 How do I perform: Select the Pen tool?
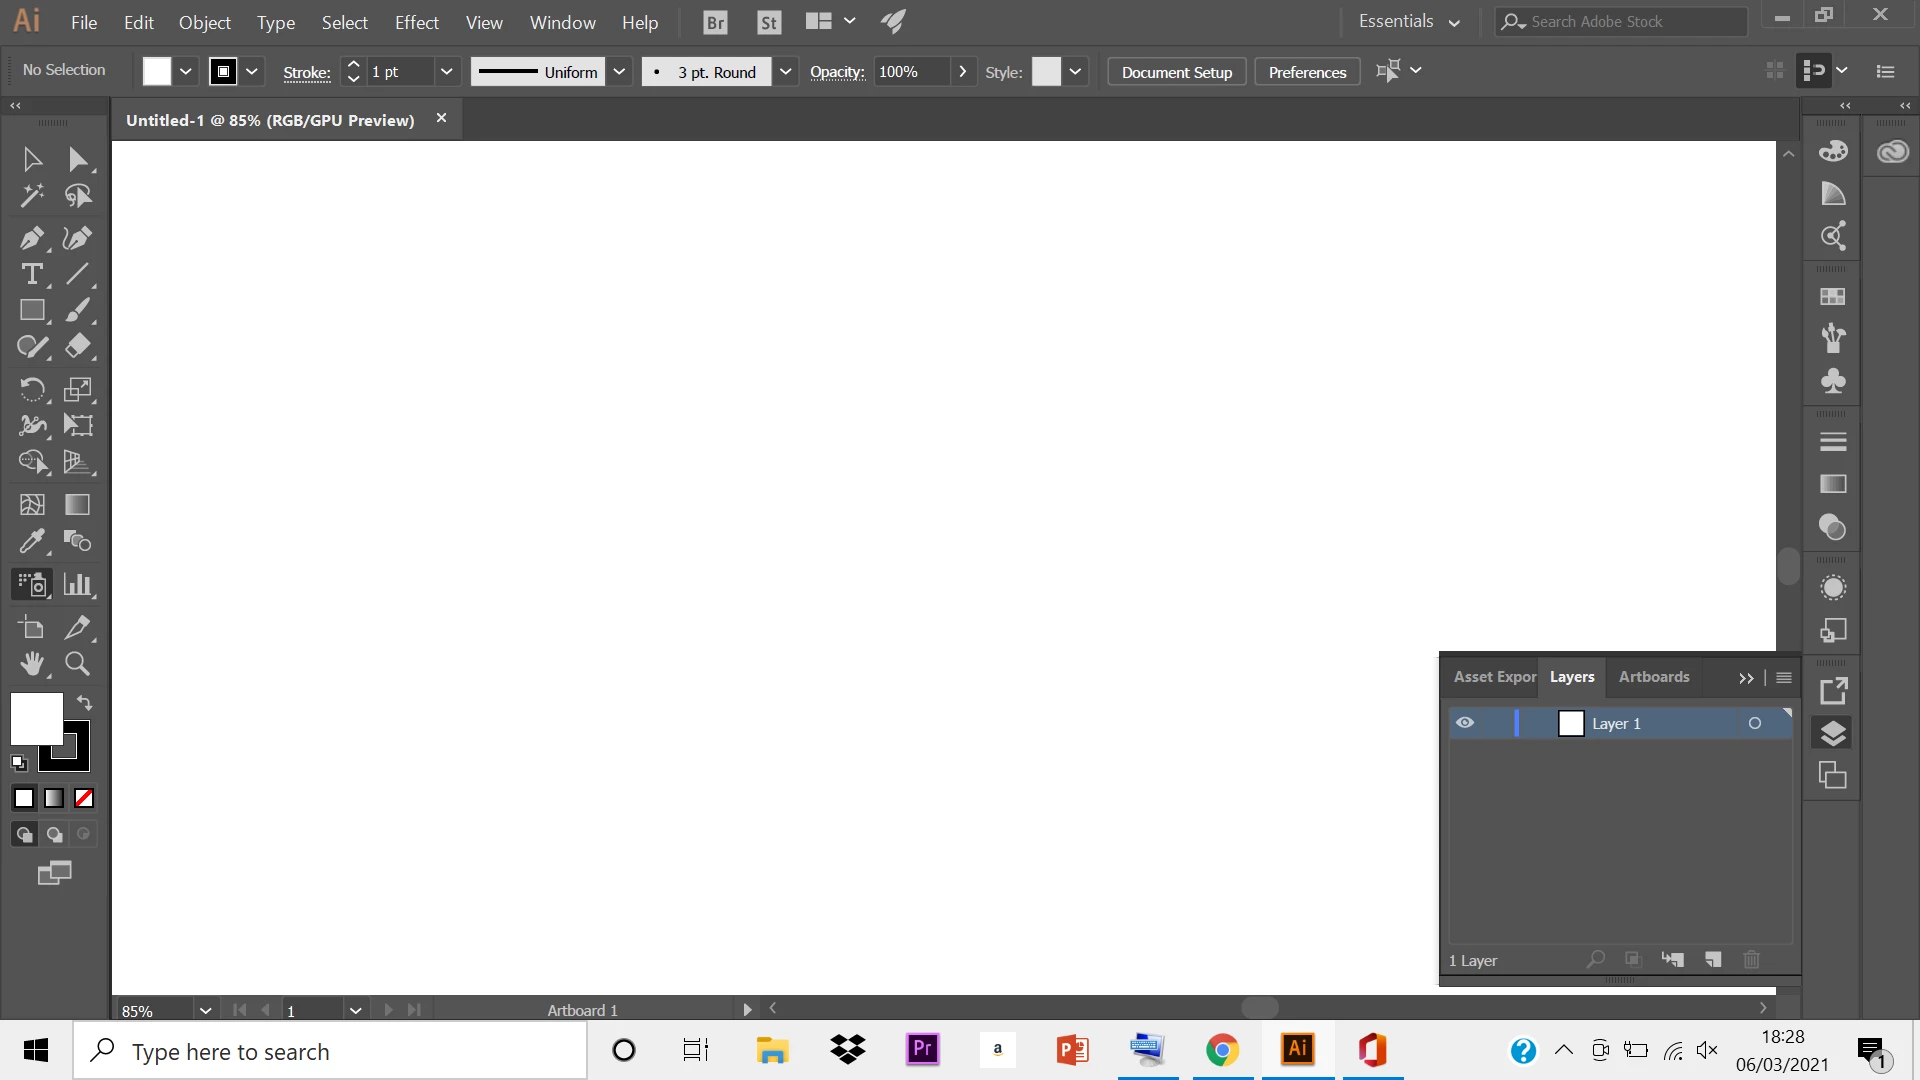pos(31,238)
